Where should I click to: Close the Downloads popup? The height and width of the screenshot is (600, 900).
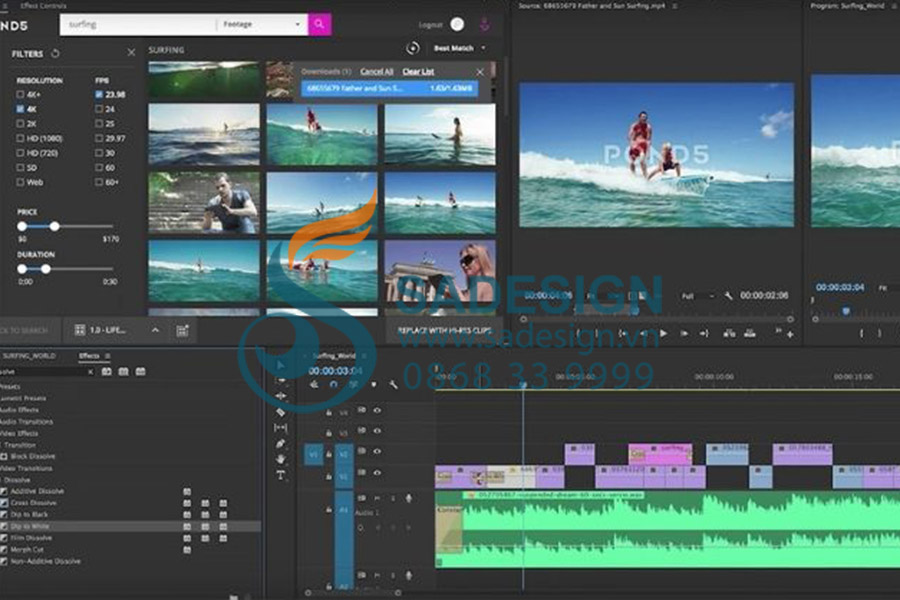(x=480, y=72)
